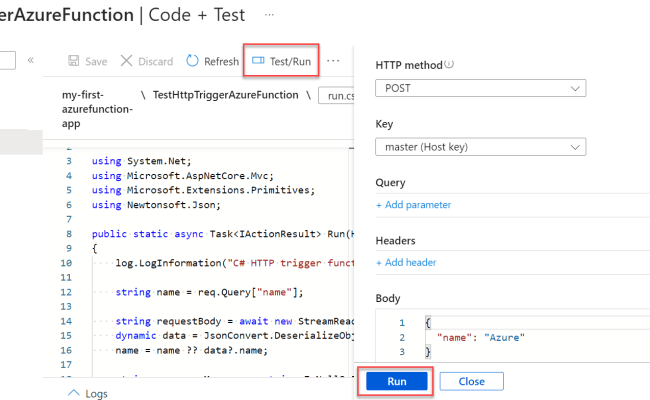Screen dimensions: 650x400
Task: Click the Discard toolbar label
Action: tap(155, 61)
